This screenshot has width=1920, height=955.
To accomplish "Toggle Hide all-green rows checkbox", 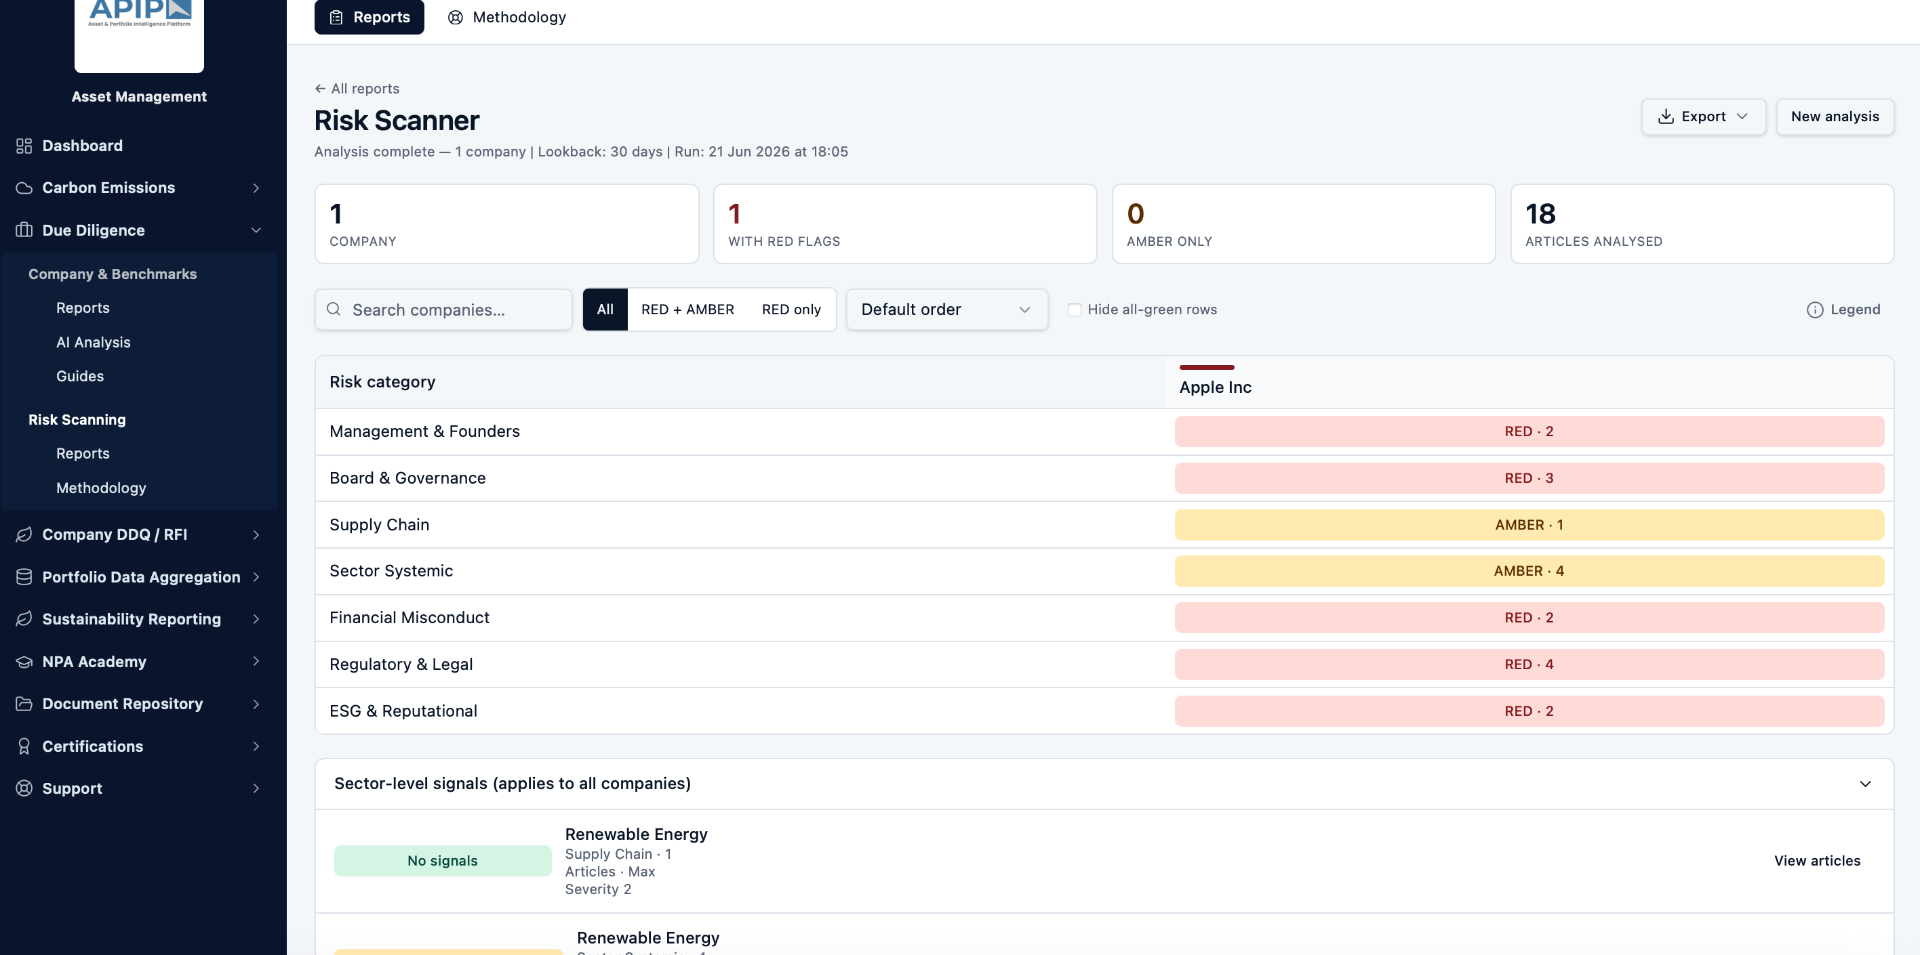I will point(1075,310).
